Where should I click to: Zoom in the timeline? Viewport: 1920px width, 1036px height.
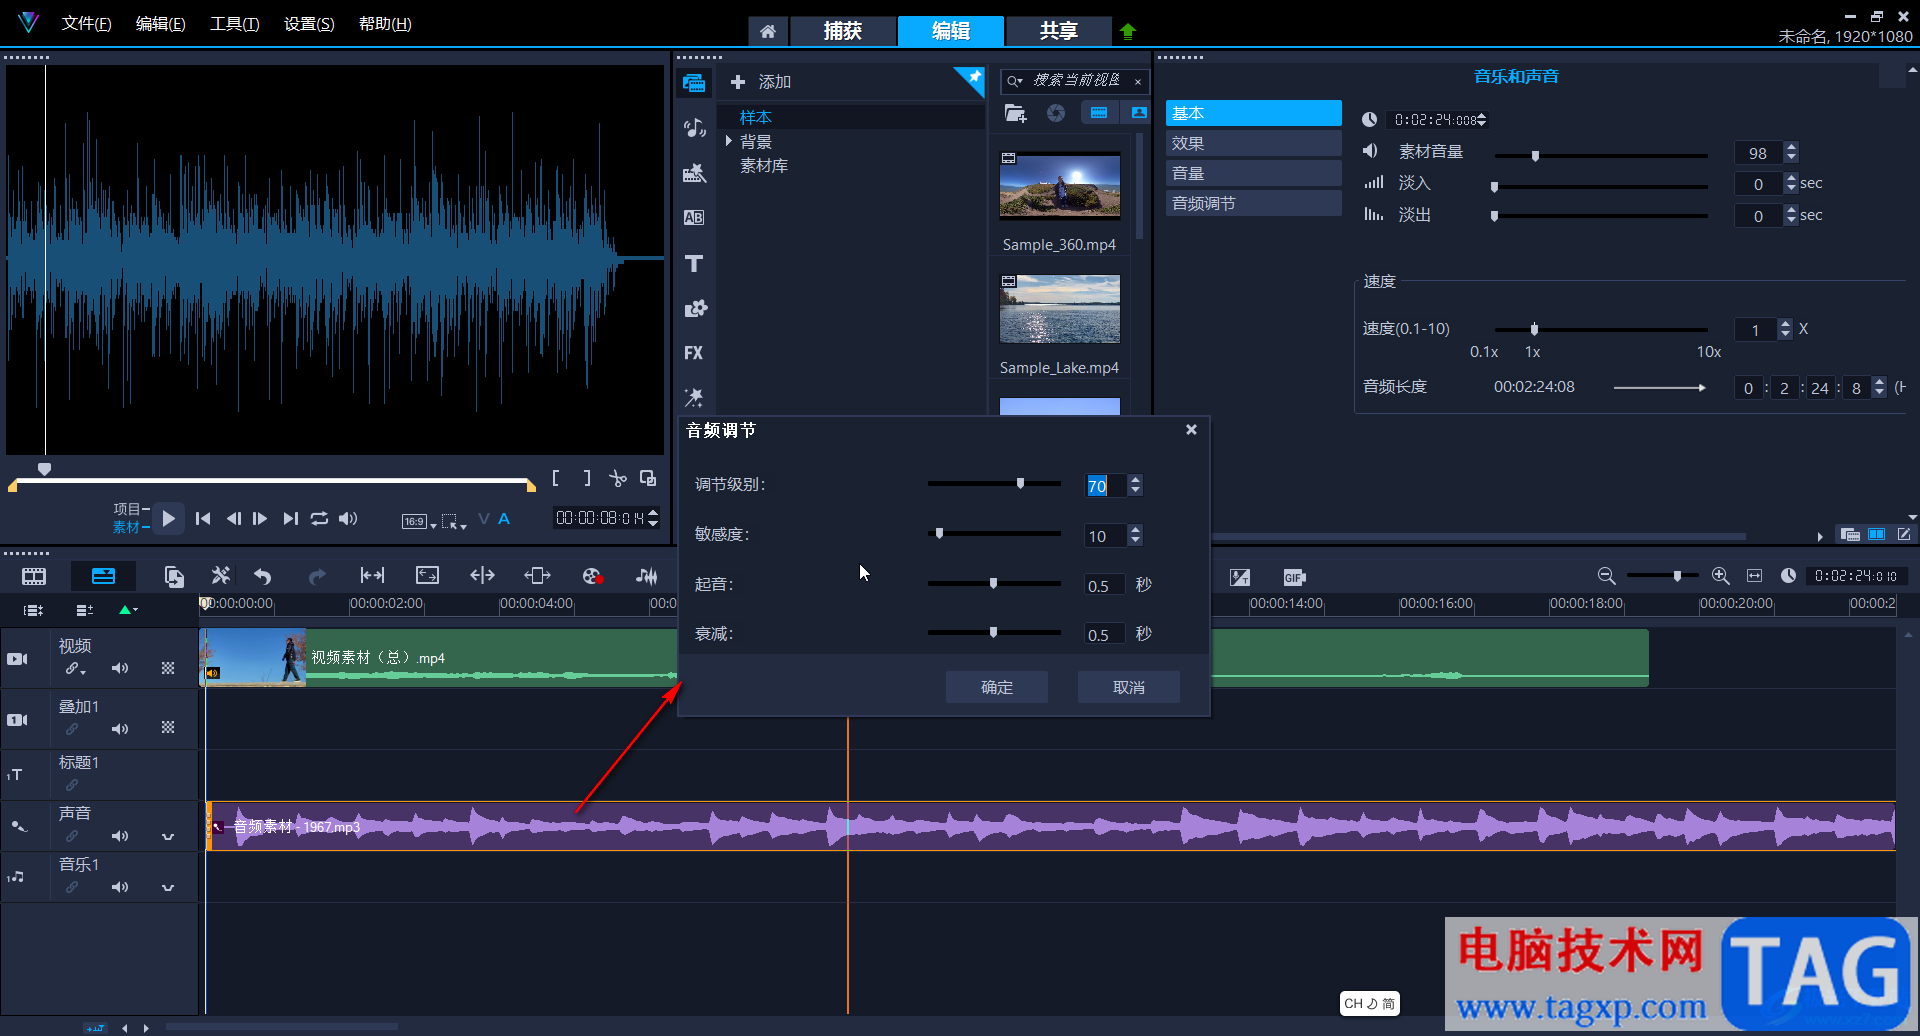(1720, 576)
